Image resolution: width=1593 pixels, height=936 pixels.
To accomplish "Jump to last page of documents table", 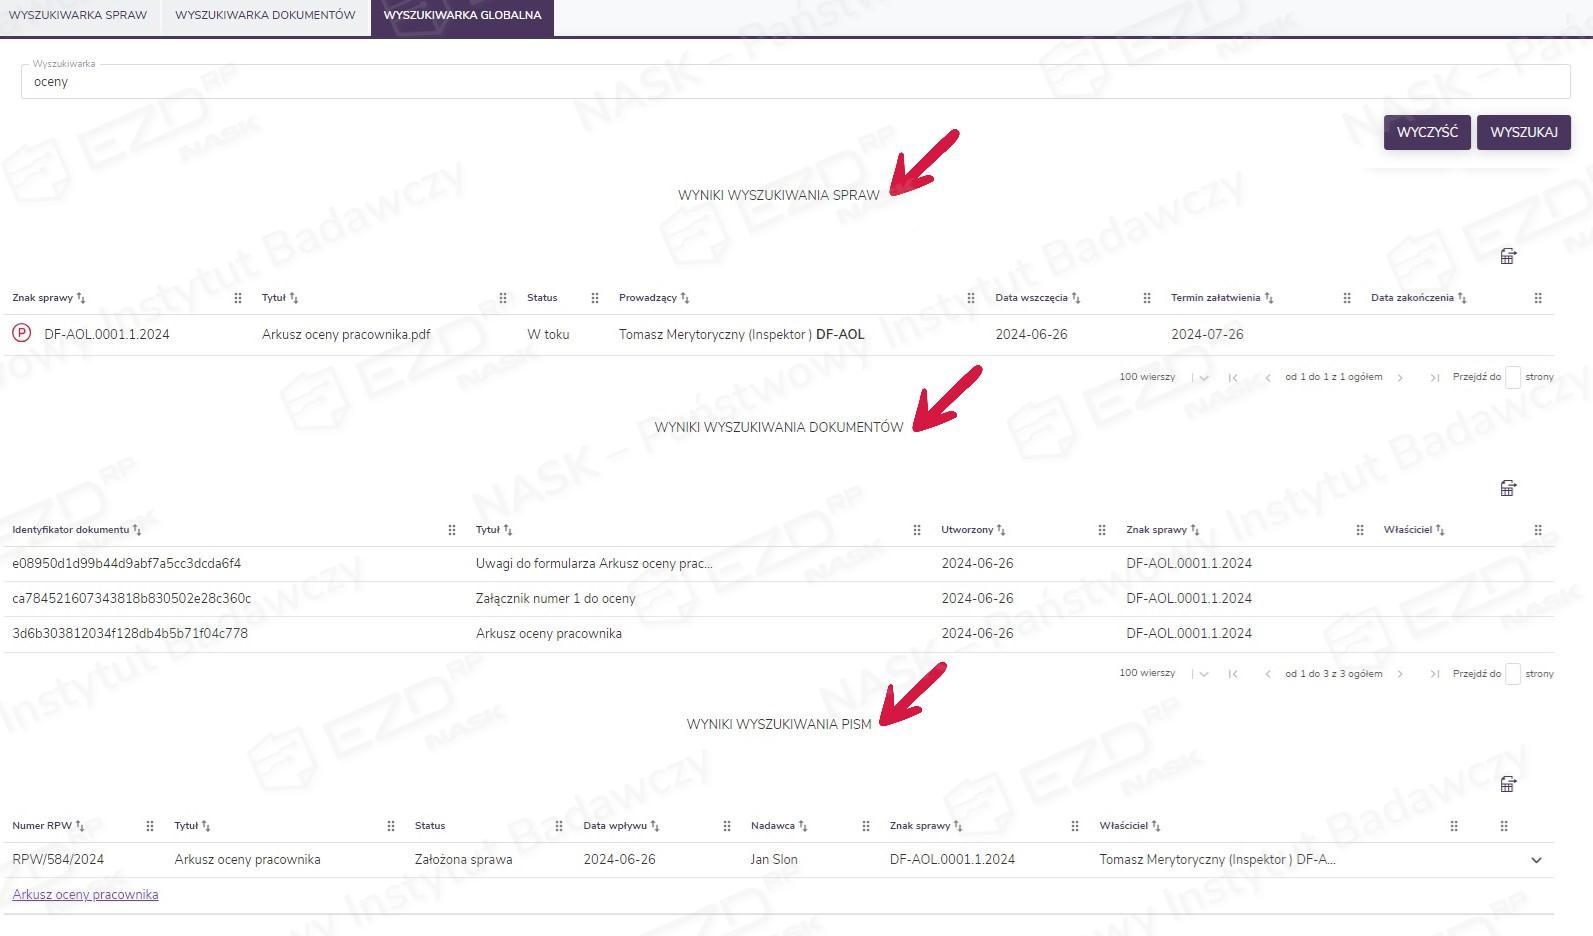I will [x=1434, y=675].
